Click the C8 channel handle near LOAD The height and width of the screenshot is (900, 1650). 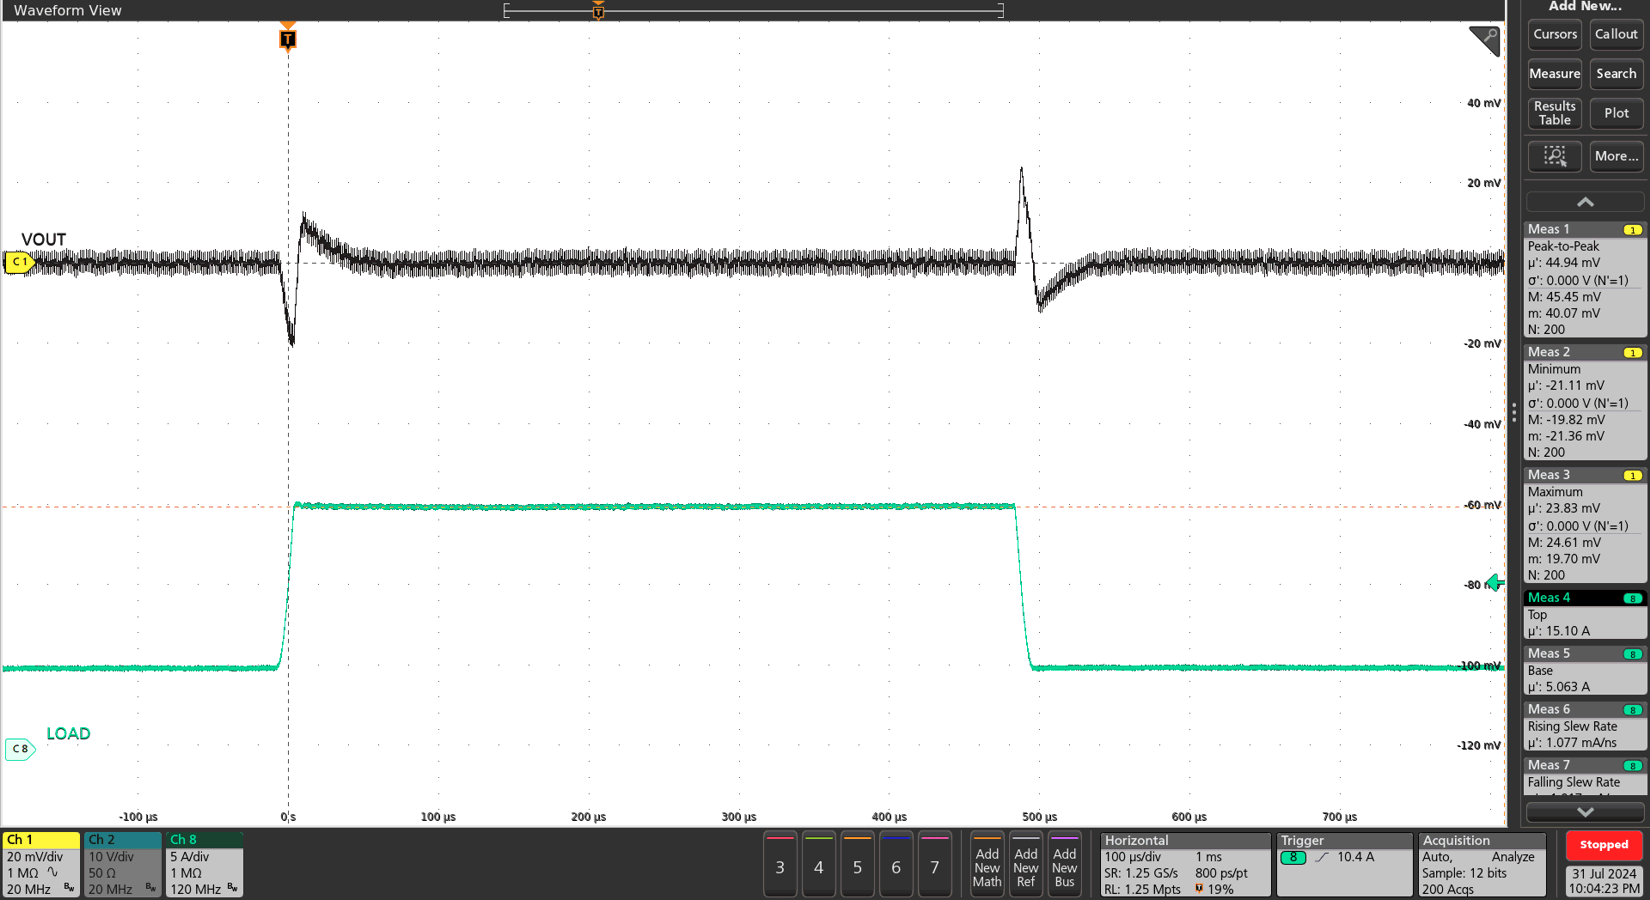[20, 749]
